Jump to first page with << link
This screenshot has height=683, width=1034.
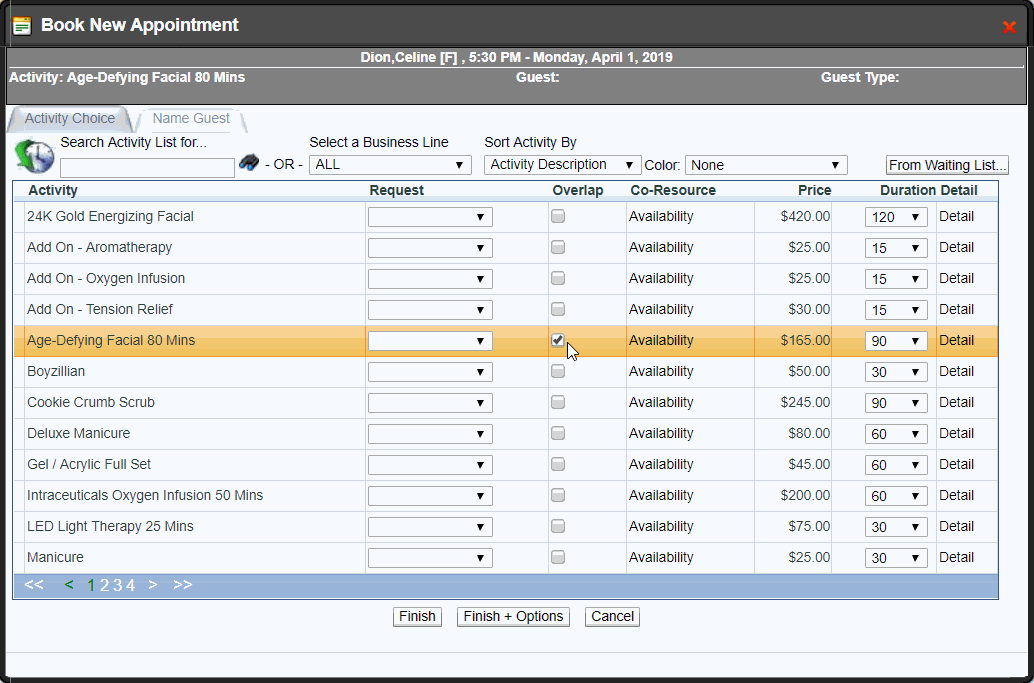[x=34, y=585]
